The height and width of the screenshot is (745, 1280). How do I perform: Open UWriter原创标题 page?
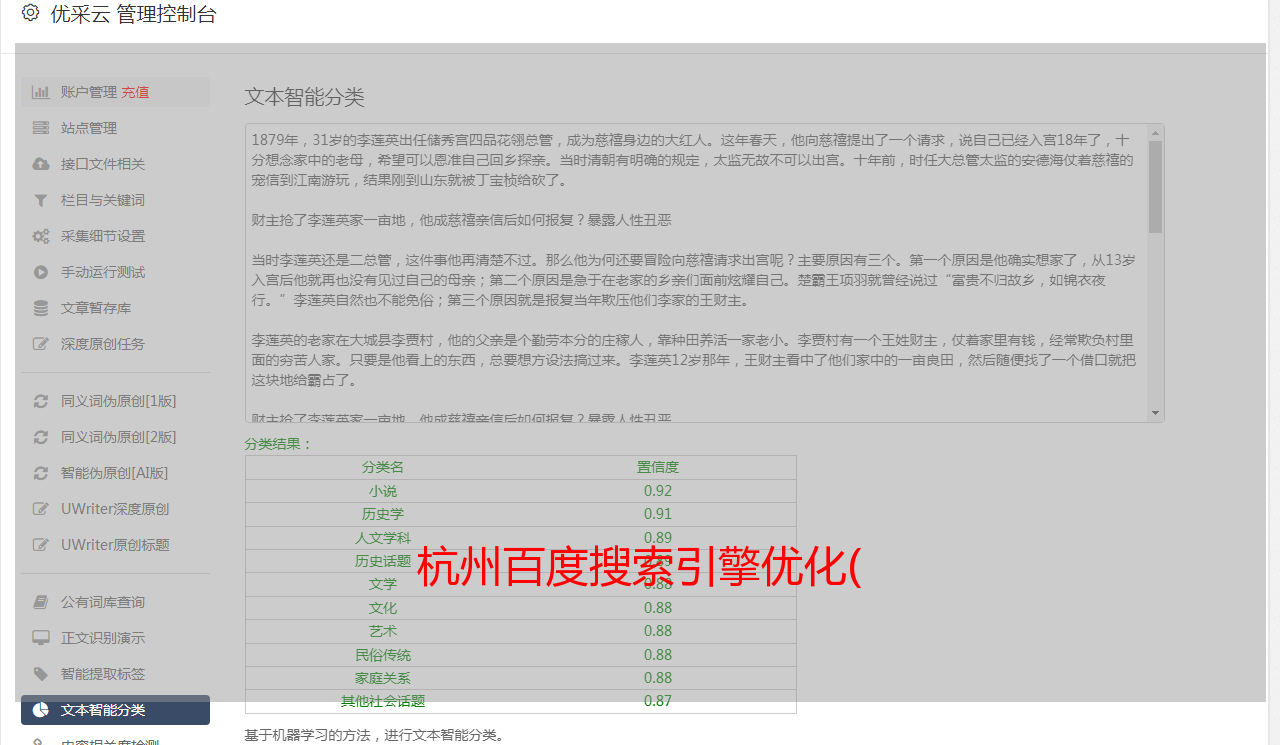coord(115,545)
